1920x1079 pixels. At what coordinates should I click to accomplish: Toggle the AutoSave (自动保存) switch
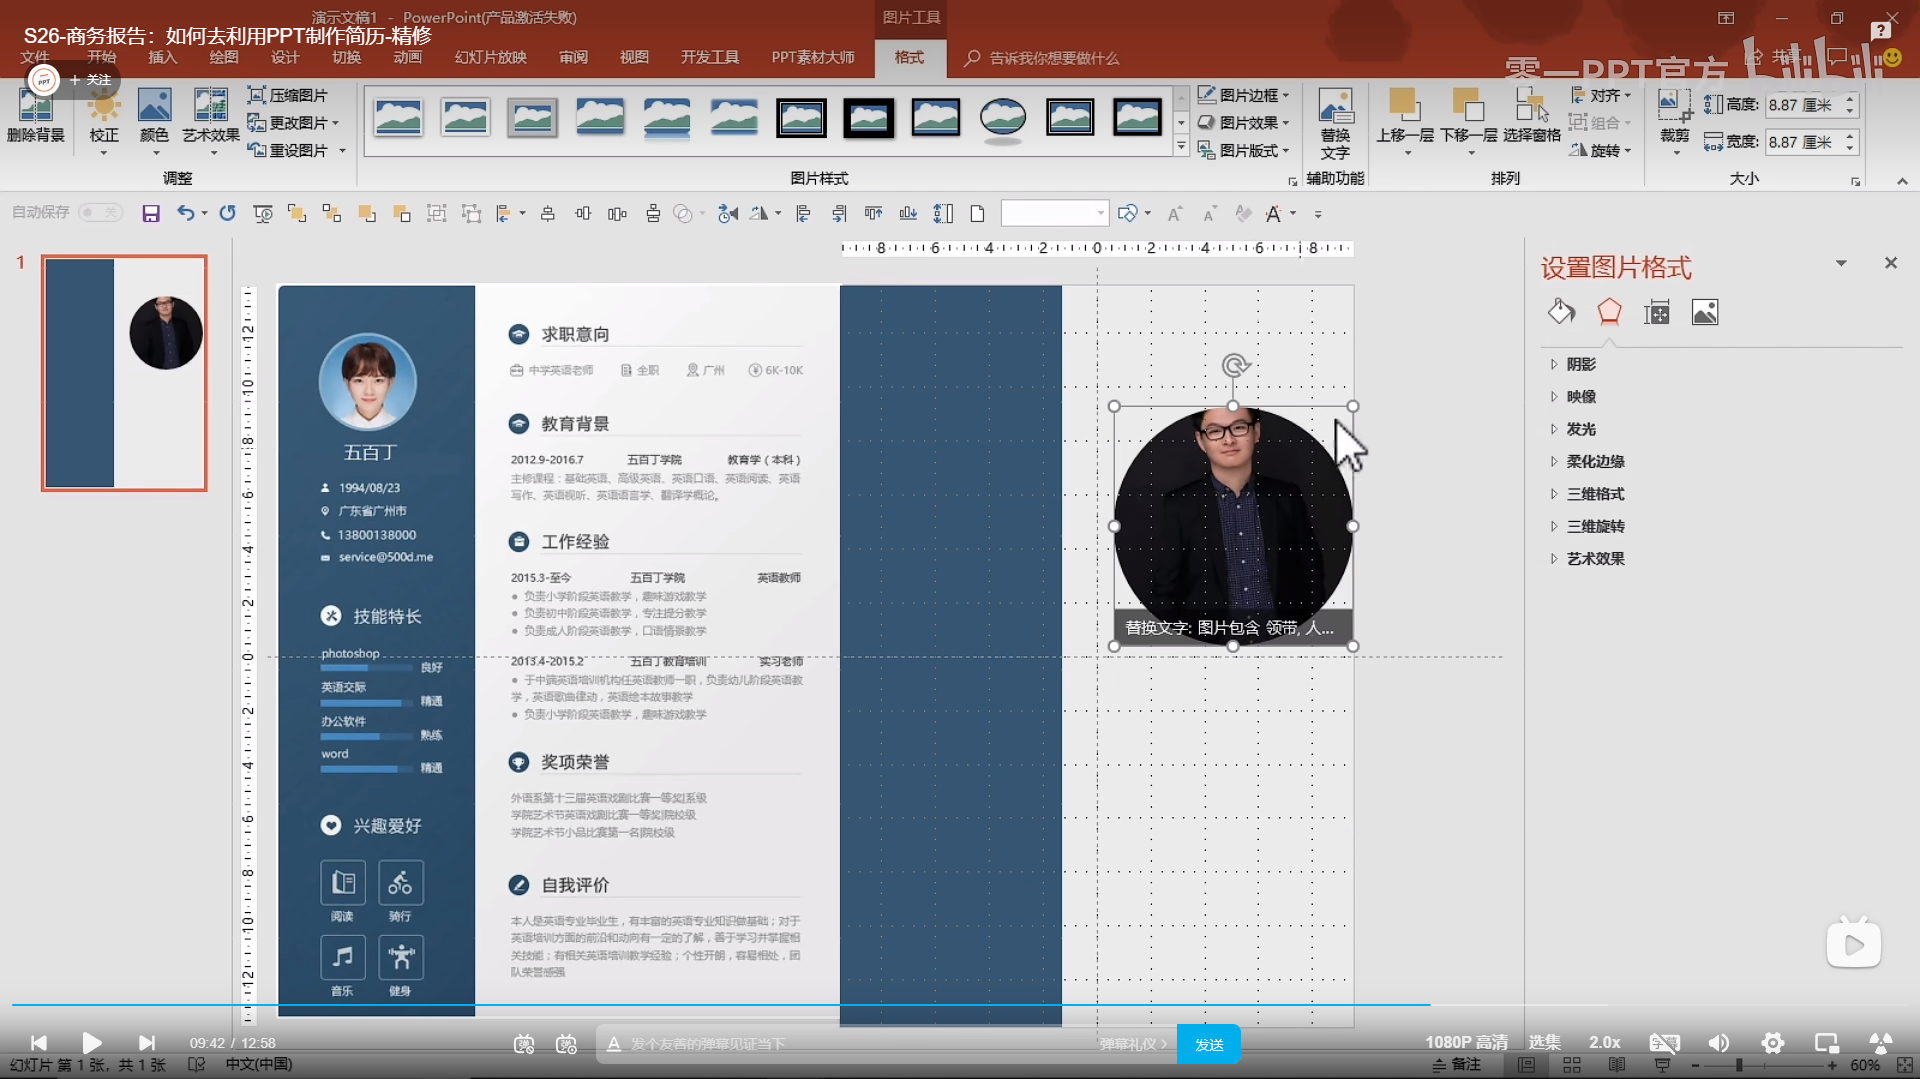[100, 212]
